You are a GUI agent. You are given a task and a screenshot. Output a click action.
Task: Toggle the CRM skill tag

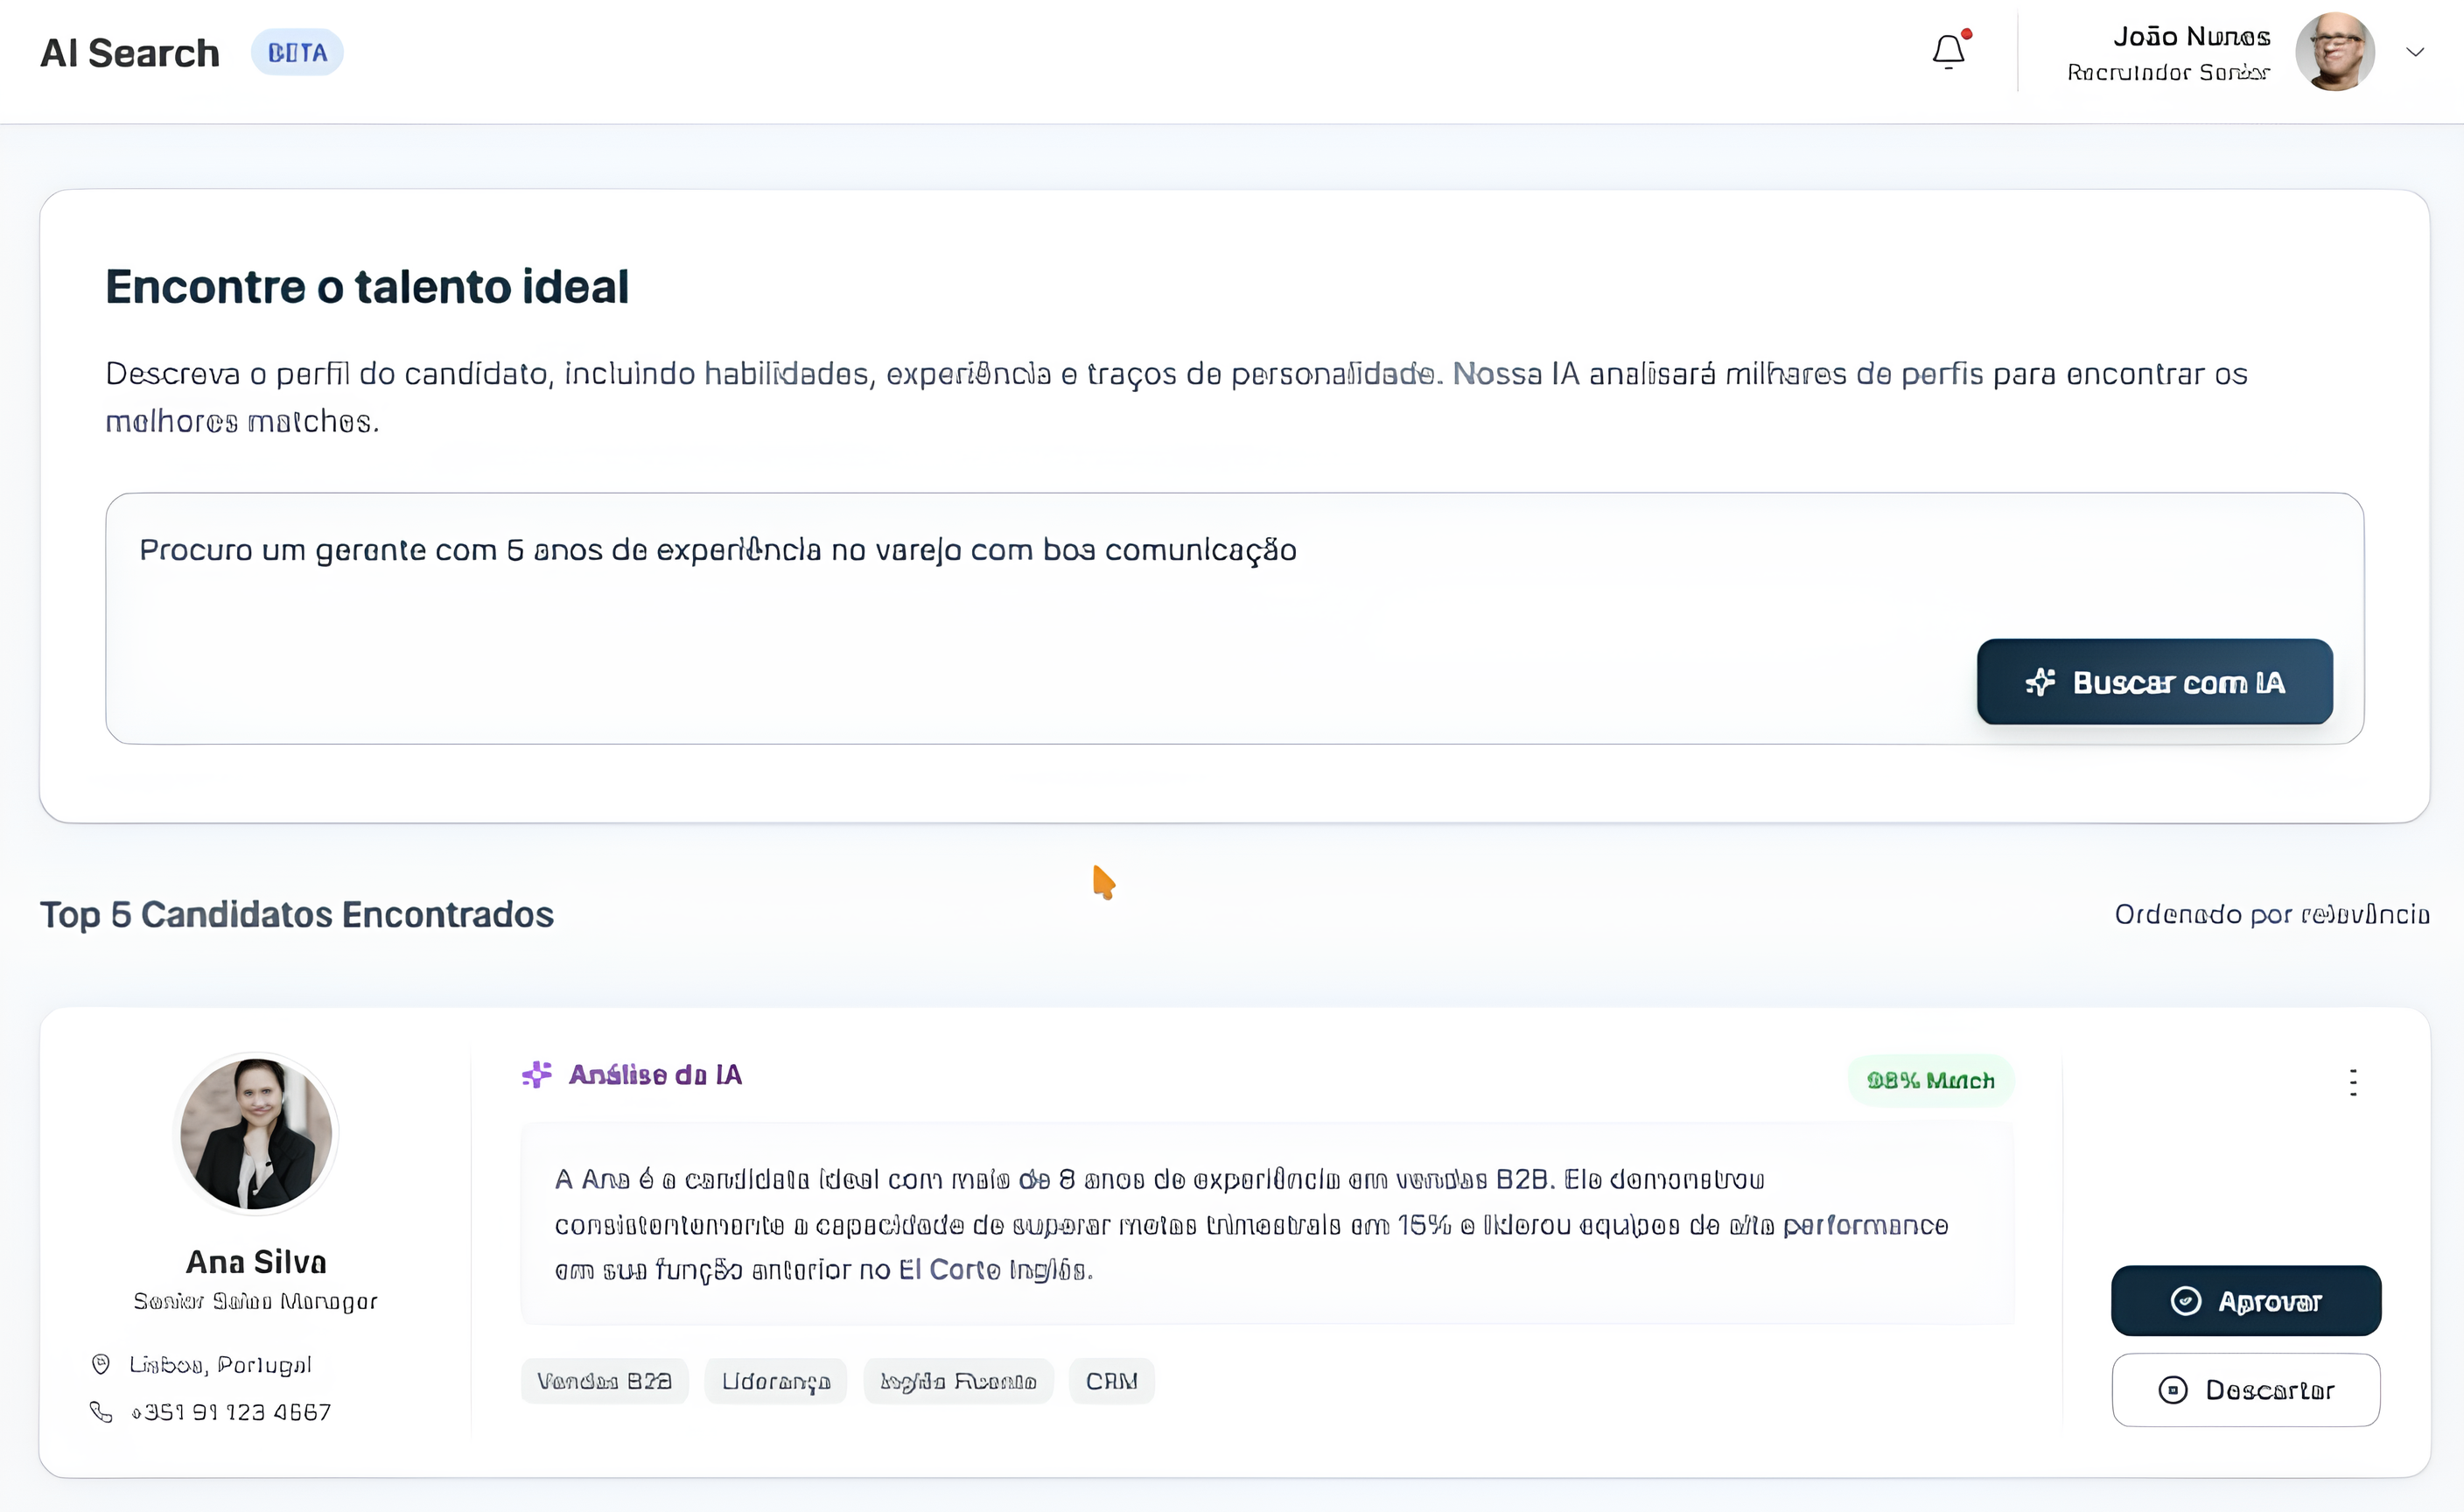(1112, 1381)
